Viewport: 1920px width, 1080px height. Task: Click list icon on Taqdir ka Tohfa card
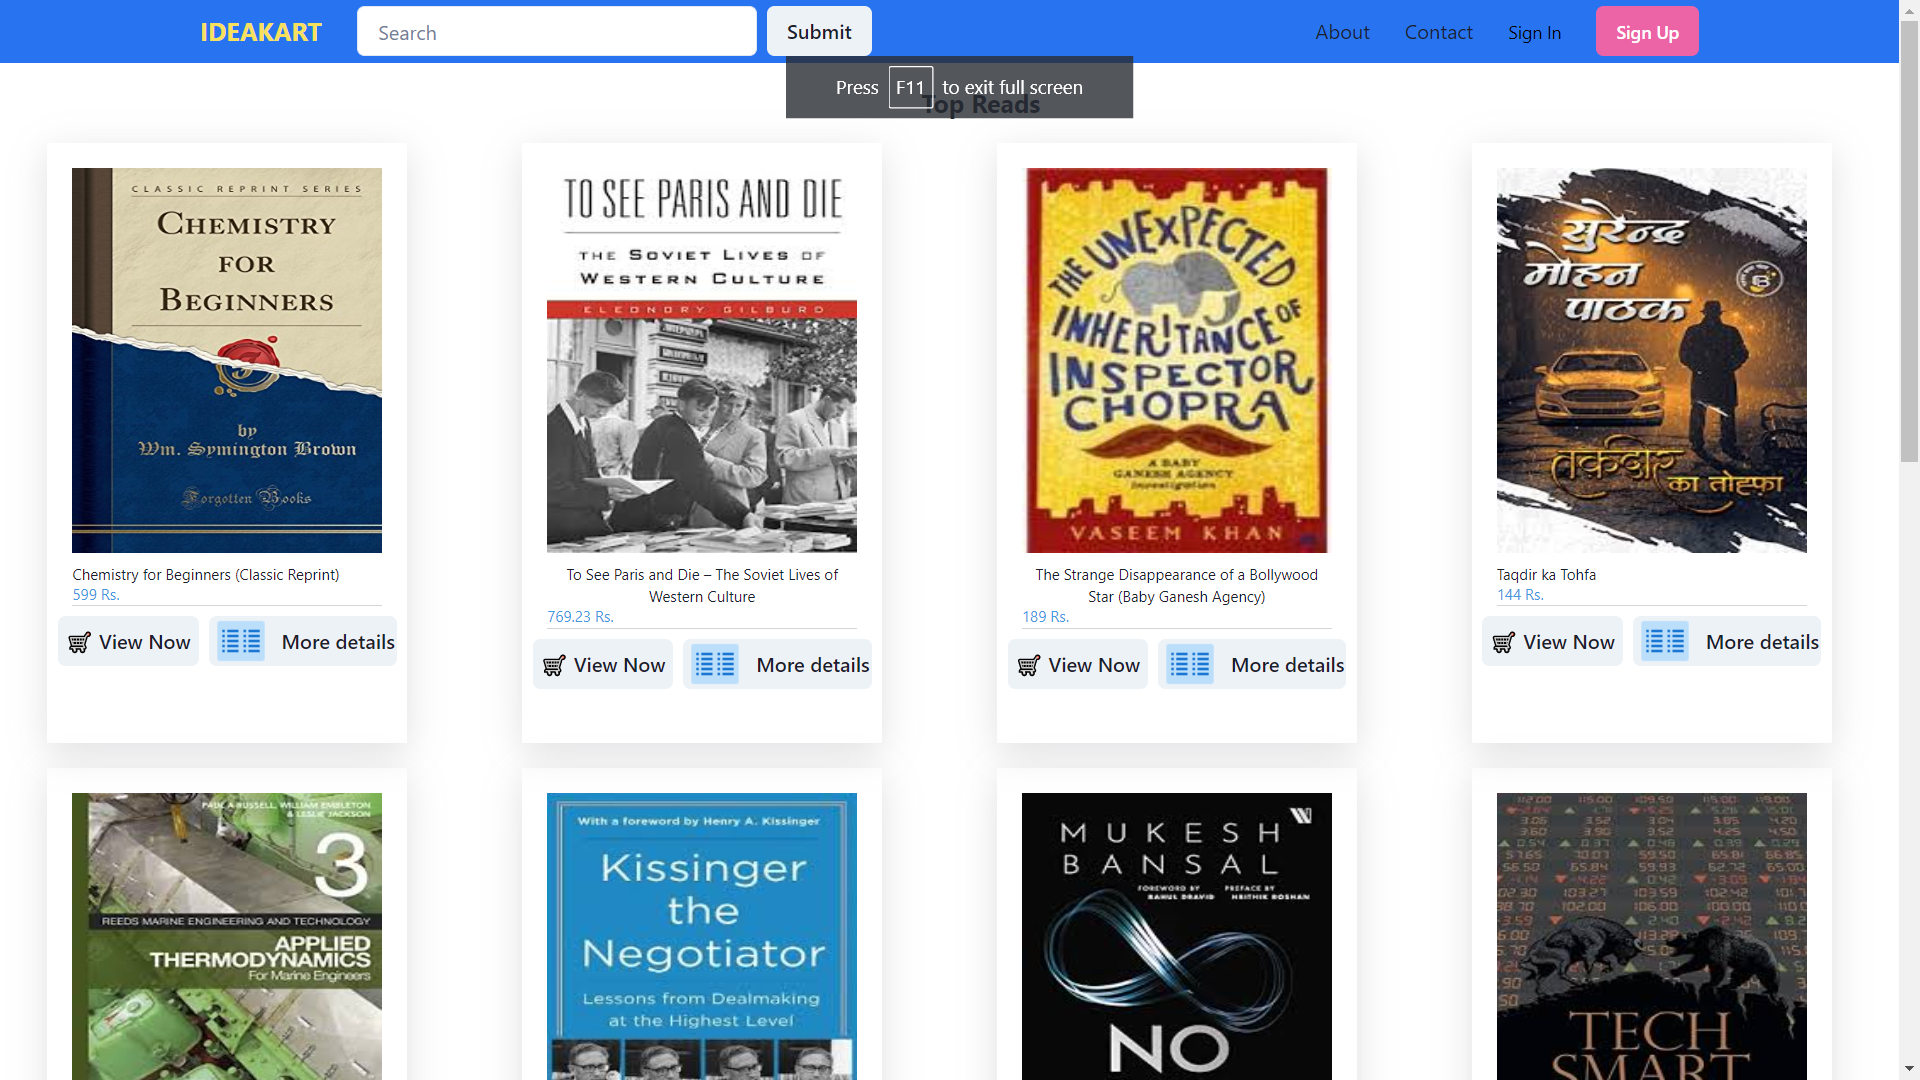1665,642
